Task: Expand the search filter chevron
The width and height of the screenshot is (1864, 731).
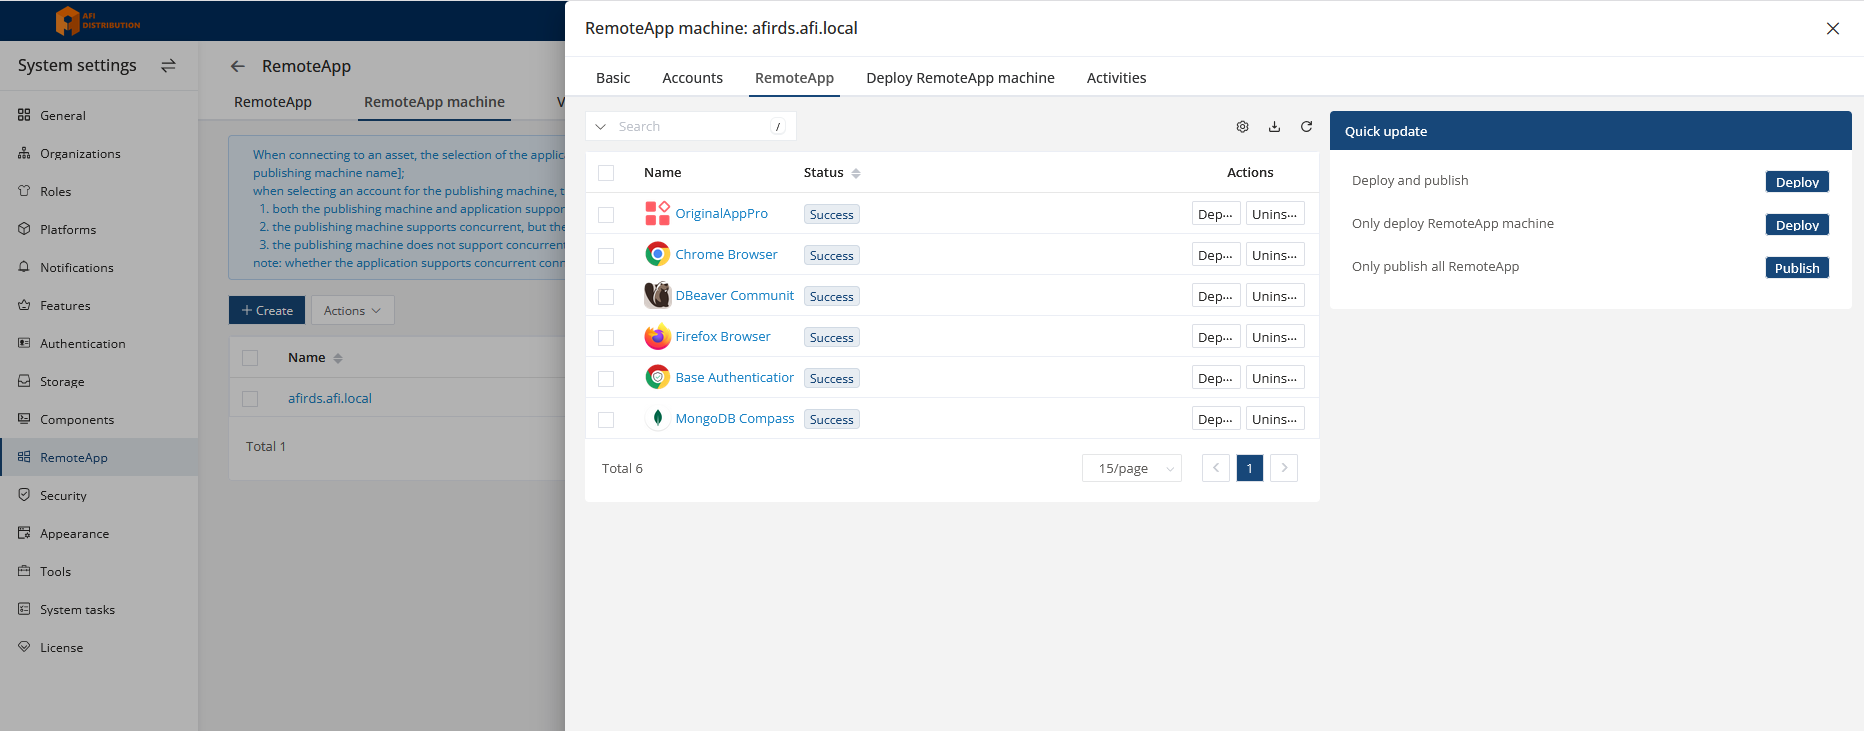Action: click(x=601, y=127)
